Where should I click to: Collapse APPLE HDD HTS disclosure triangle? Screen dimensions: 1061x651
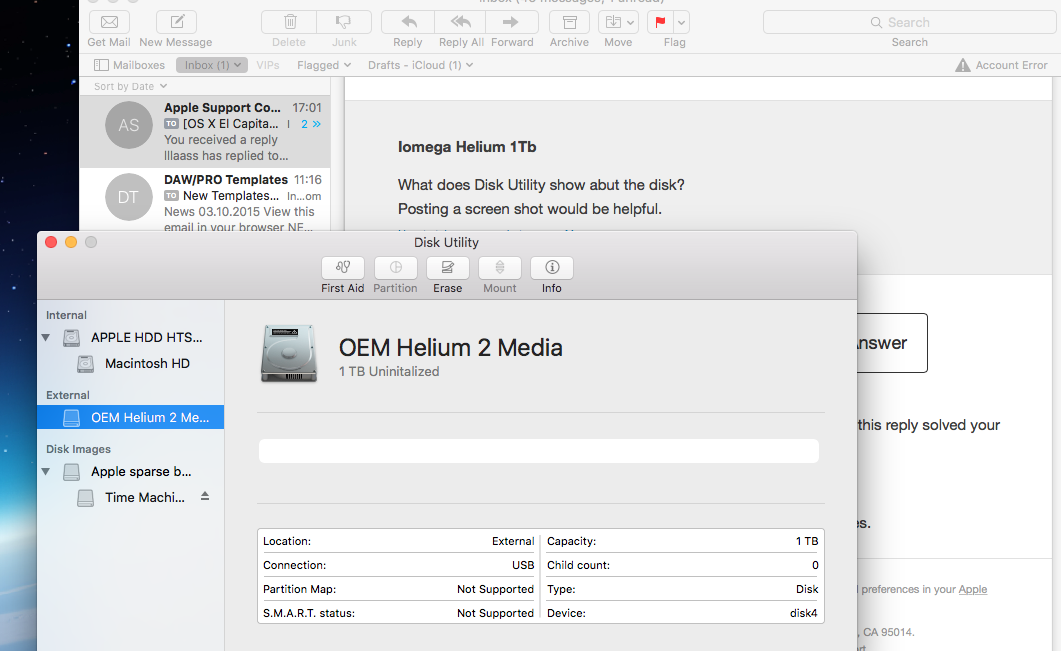point(46,337)
